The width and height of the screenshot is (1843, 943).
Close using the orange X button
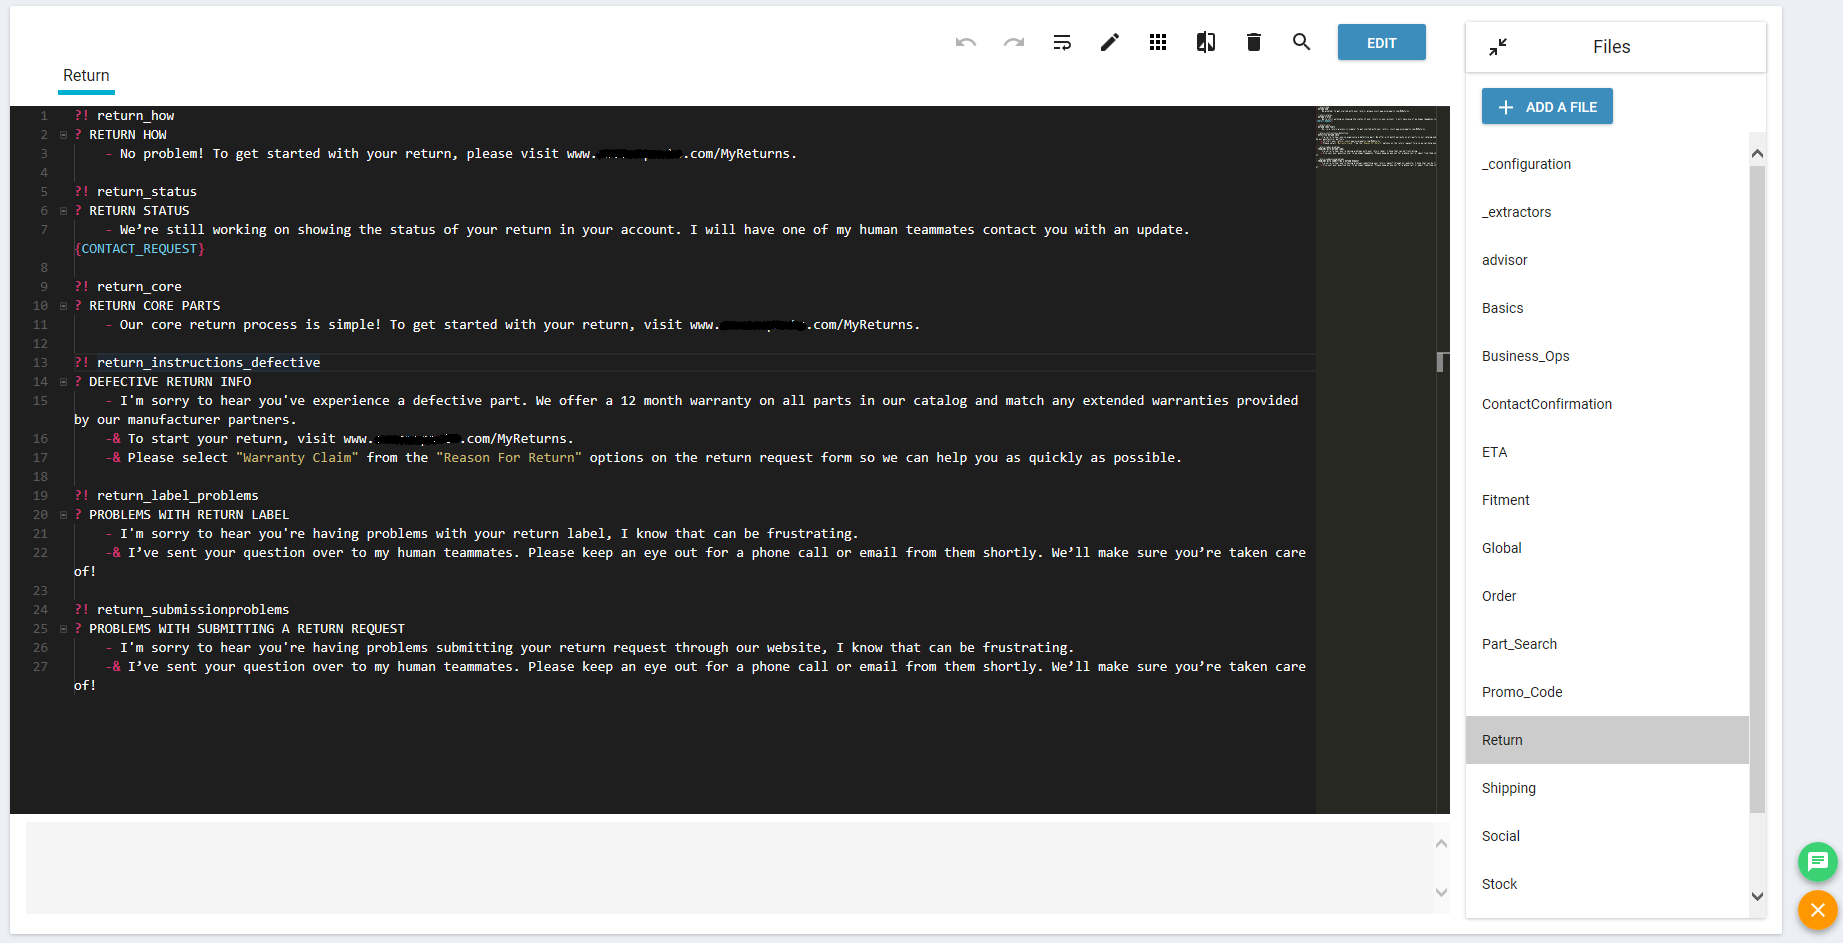pos(1817,910)
